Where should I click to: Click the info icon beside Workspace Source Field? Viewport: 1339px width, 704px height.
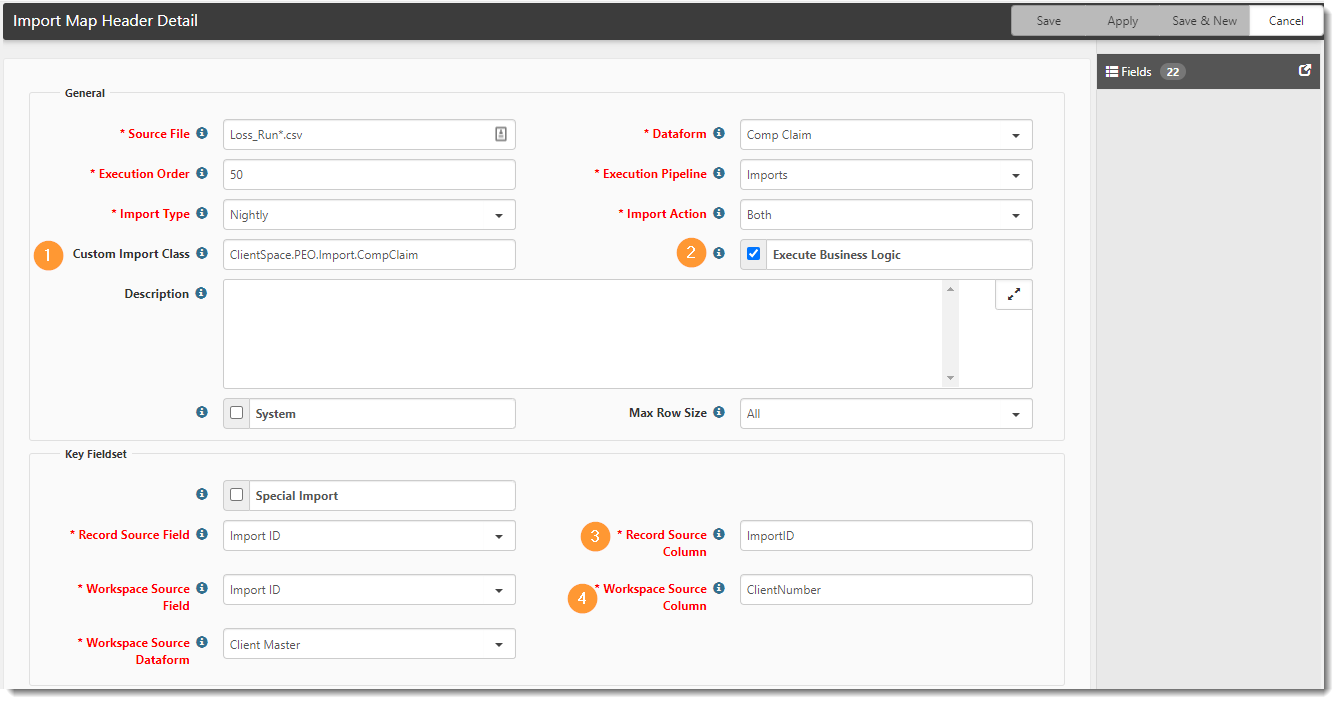[x=202, y=588]
